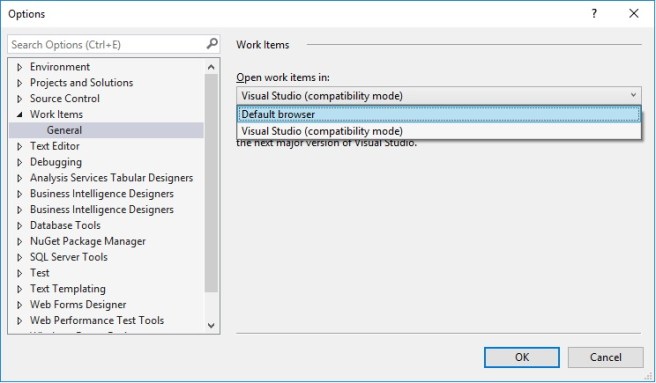Screen dimensions: 656x383
Task: Click the search magnifier icon
Action: coord(212,44)
